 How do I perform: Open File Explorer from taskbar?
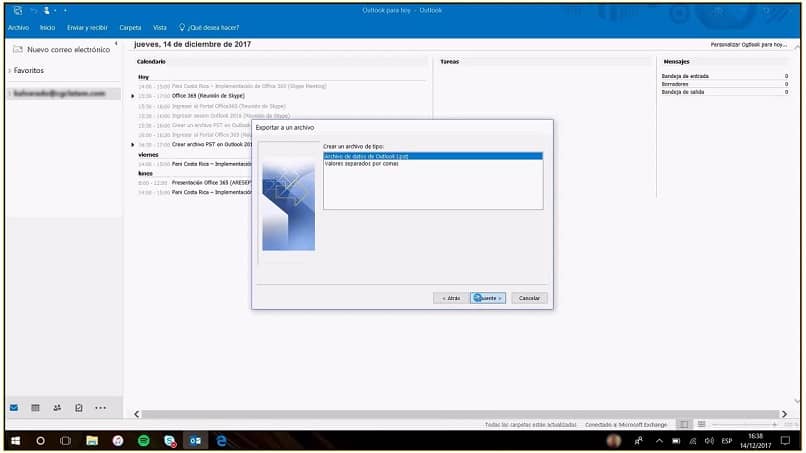92,441
